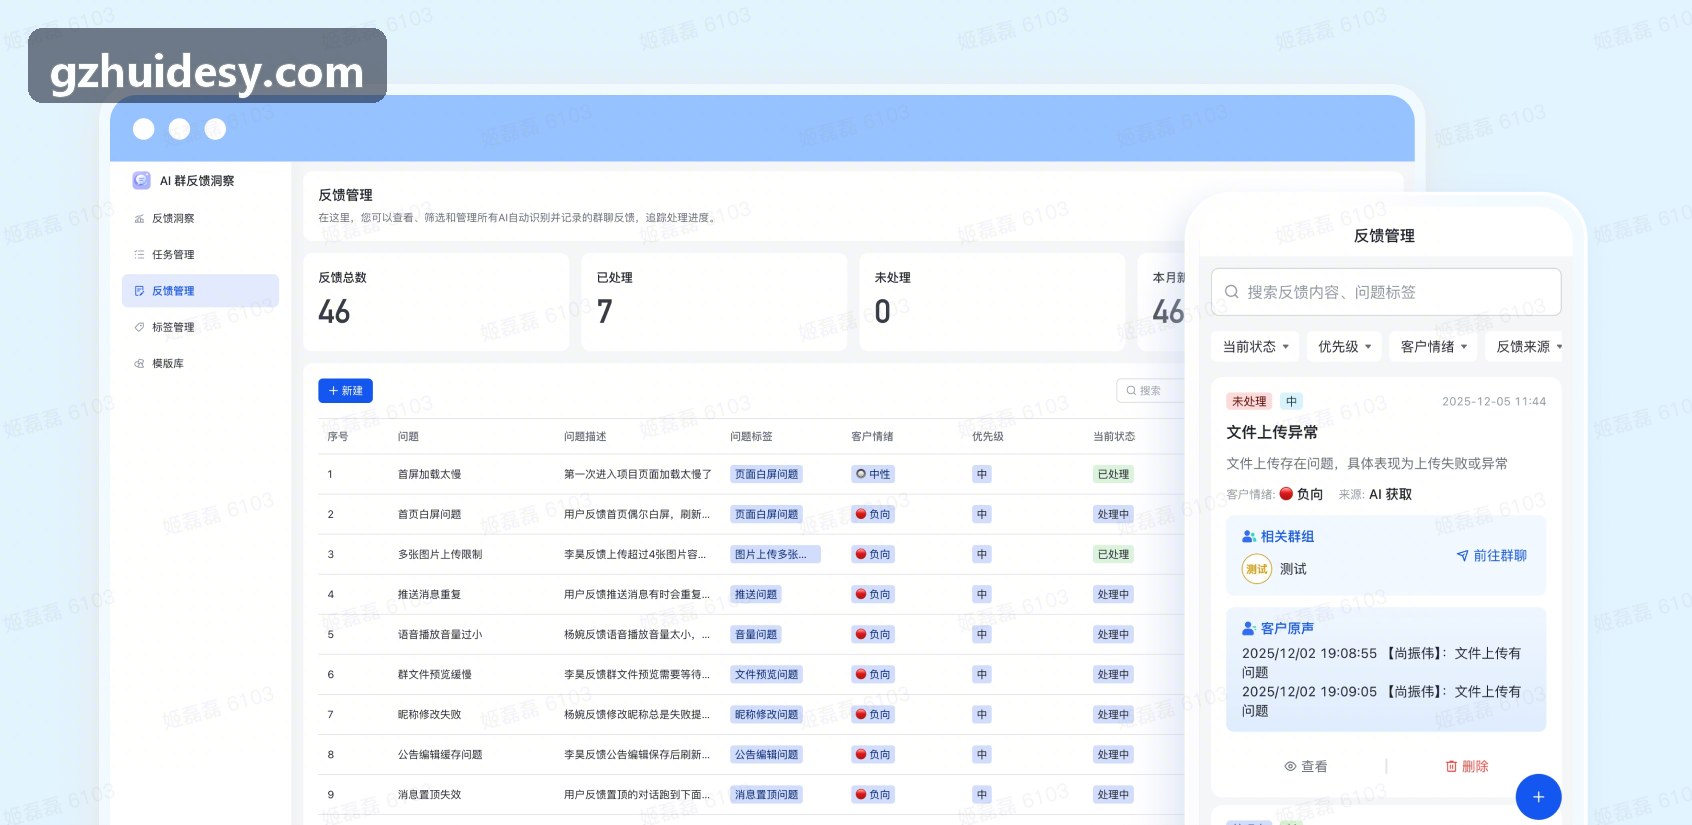Click the 新建 button
This screenshot has width=1692, height=825.
pos(345,391)
